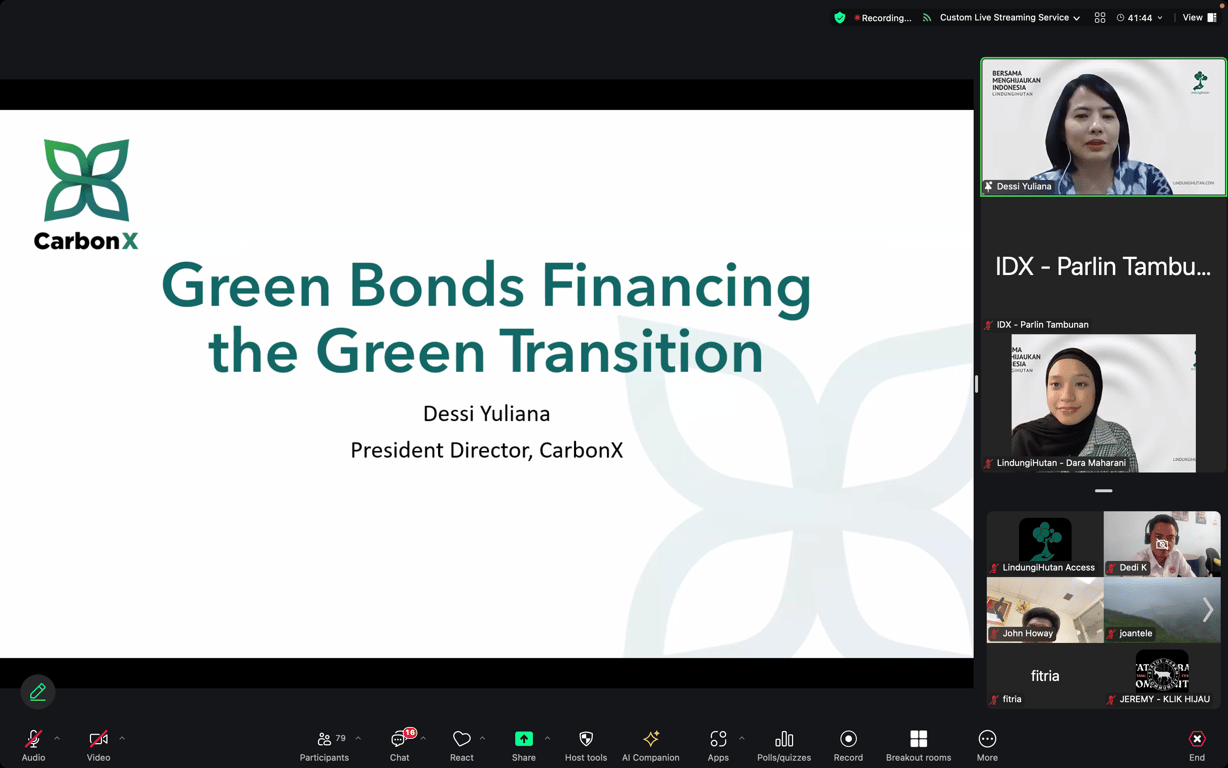The image size is (1228, 768).
Task: Expand the caret next to React
Action: coord(482,739)
